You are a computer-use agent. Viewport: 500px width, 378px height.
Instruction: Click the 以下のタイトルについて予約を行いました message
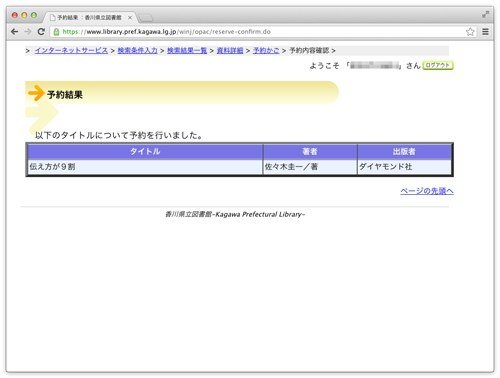click(x=119, y=135)
